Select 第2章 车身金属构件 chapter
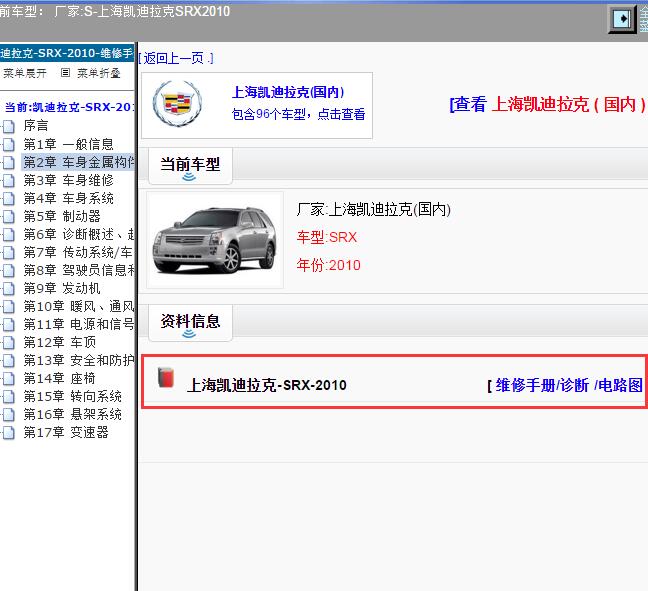 pos(79,162)
